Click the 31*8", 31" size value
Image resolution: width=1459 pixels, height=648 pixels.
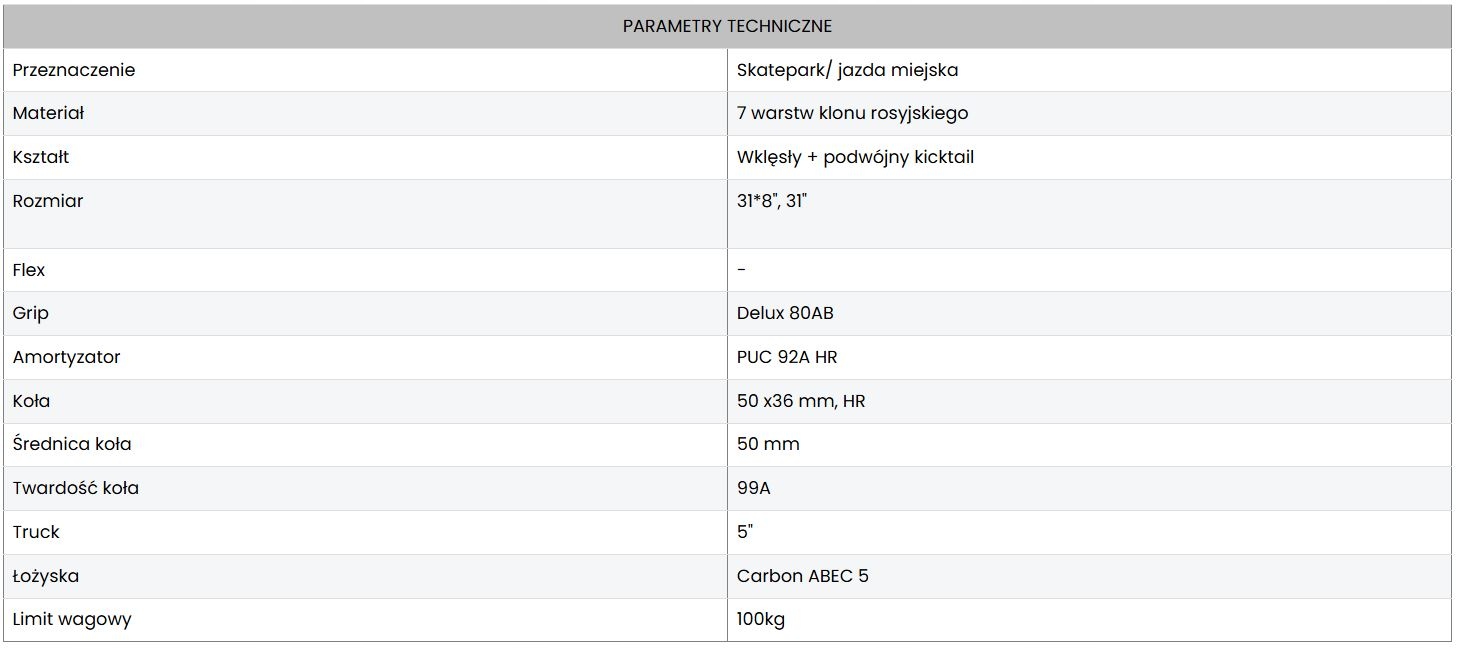(x=771, y=201)
